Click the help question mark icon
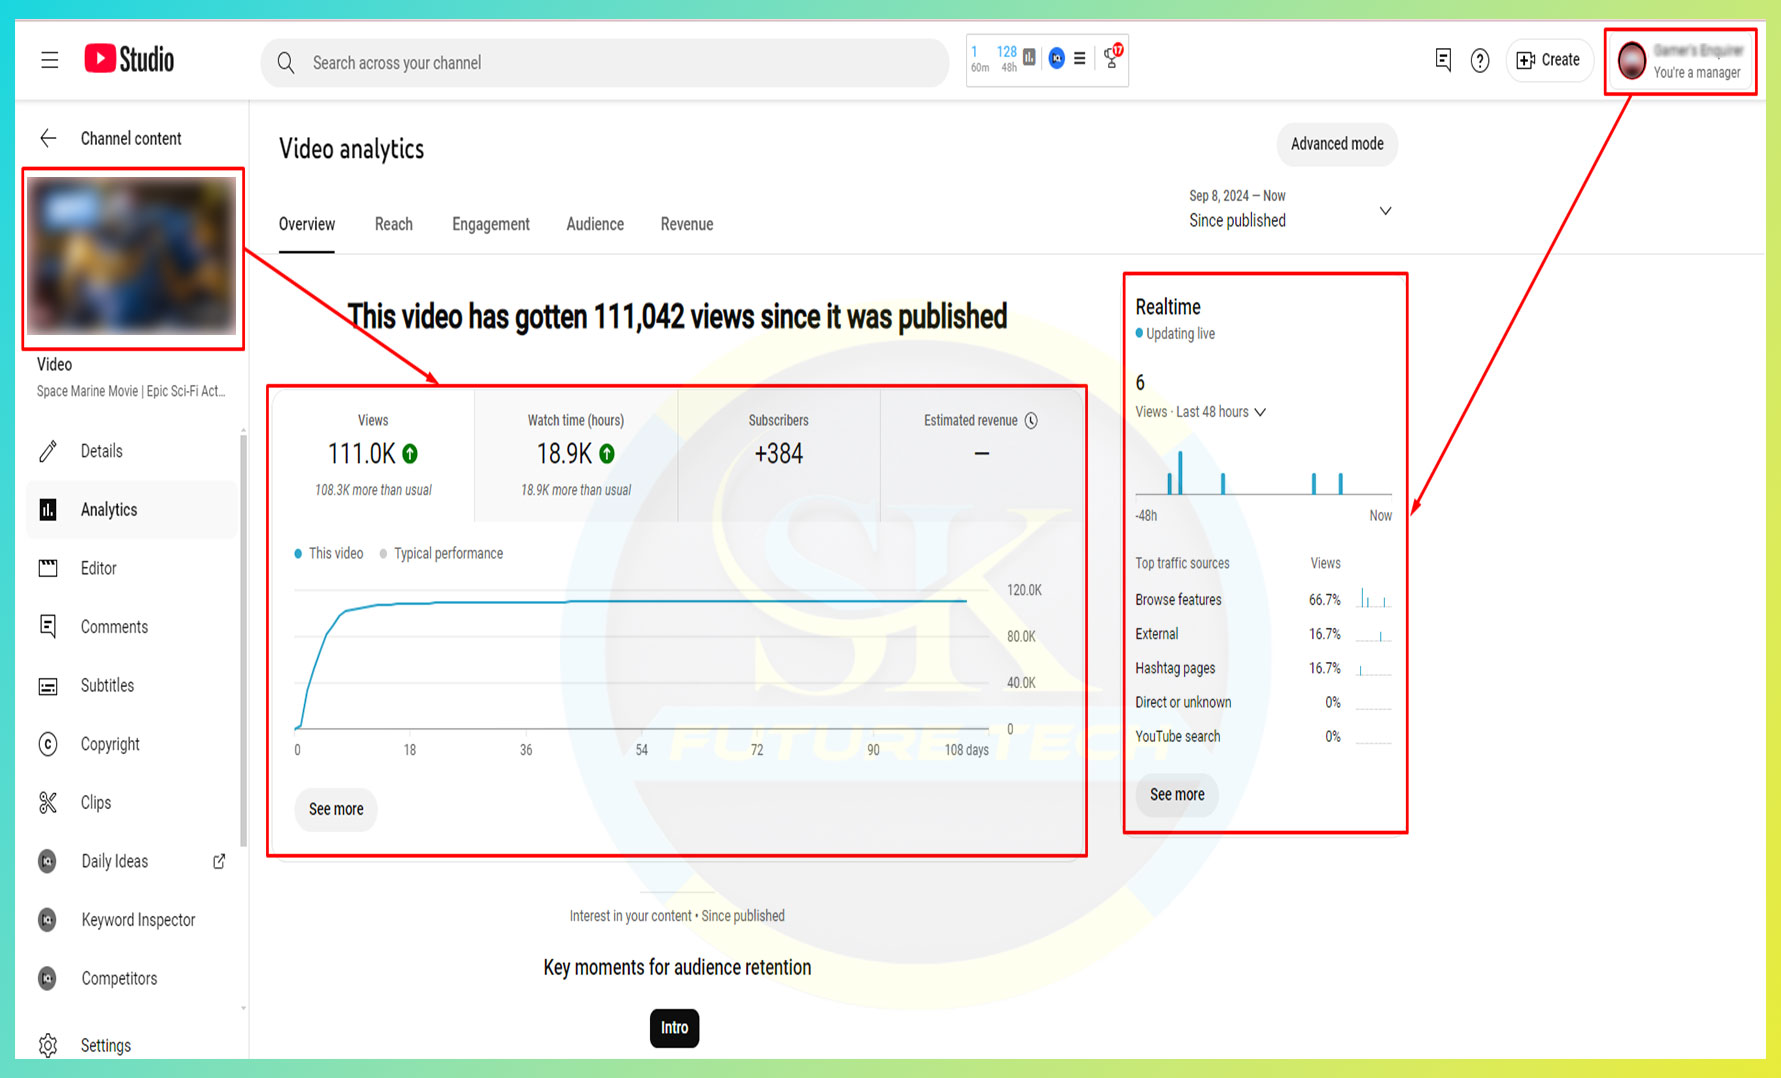 point(1480,61)
